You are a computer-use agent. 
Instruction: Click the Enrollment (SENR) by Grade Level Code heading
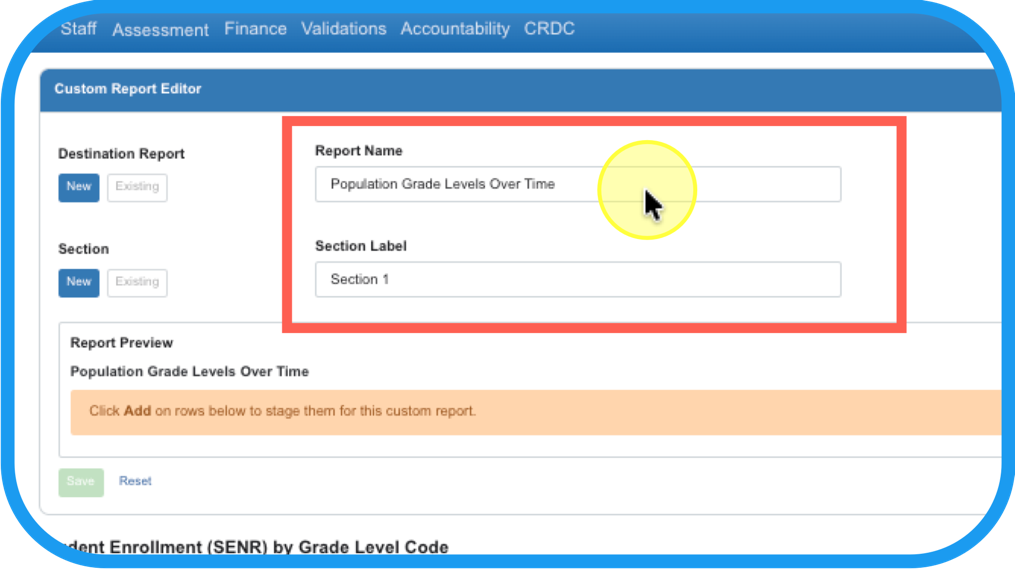pyautogui.click(x=250, y=547)
